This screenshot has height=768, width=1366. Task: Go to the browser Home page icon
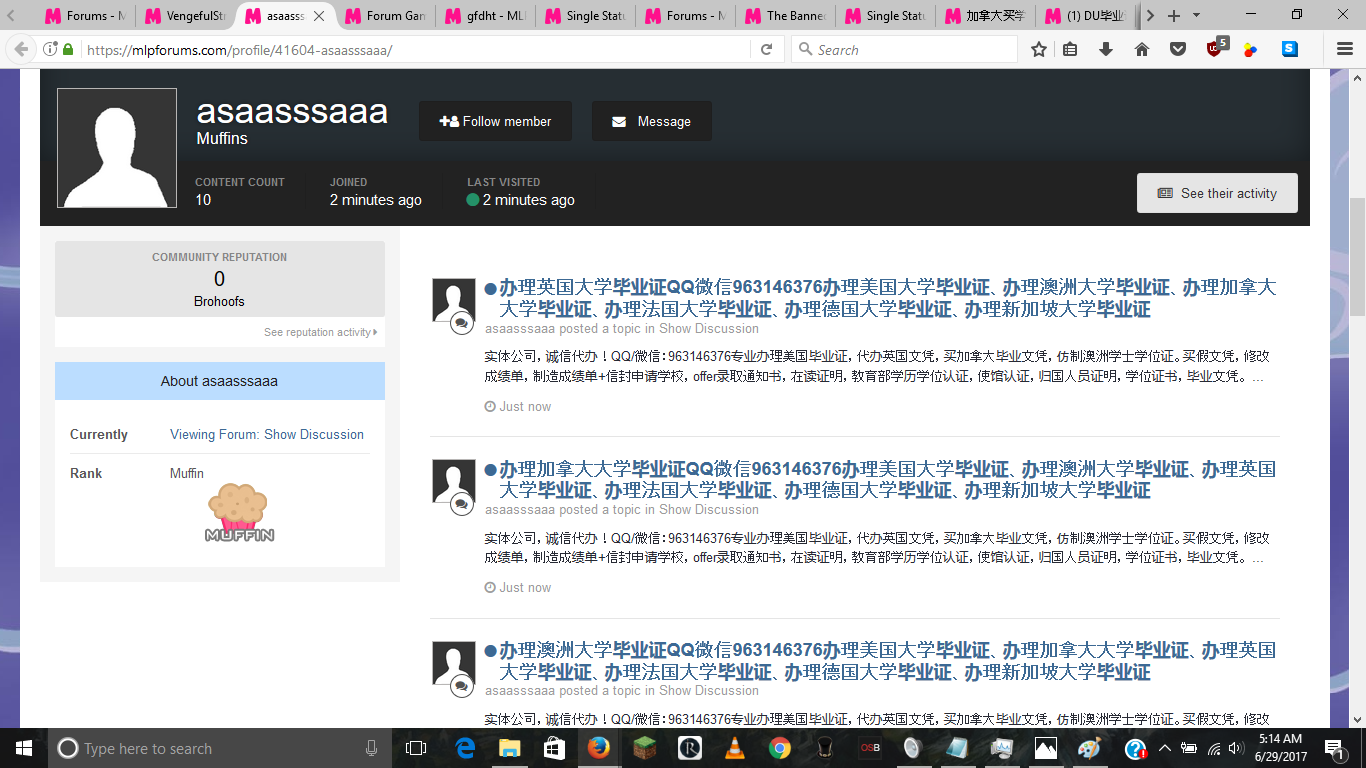[x=1142, y=49]
